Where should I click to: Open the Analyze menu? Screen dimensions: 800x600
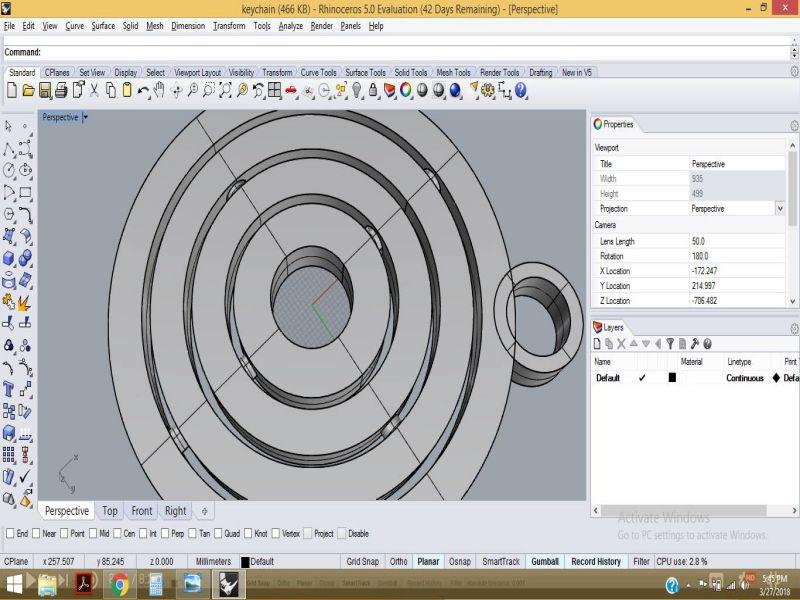pos(290,26)
